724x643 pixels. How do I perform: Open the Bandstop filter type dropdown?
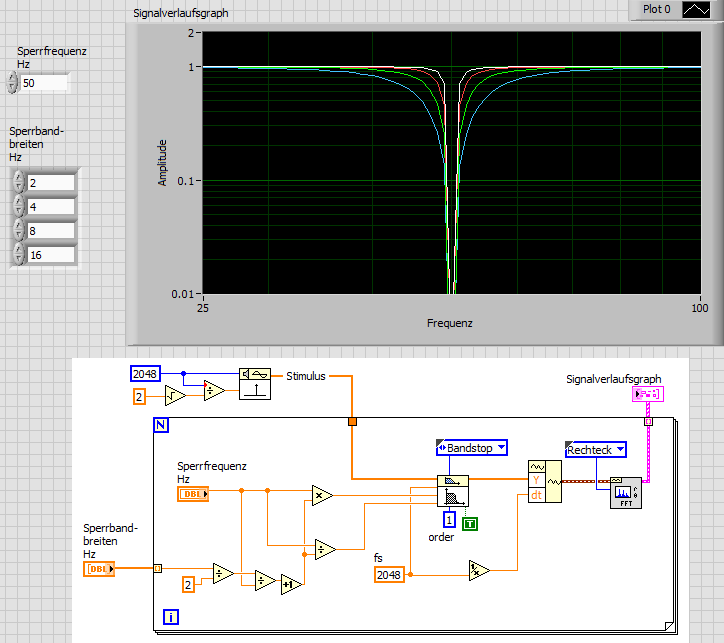point(471,448)
